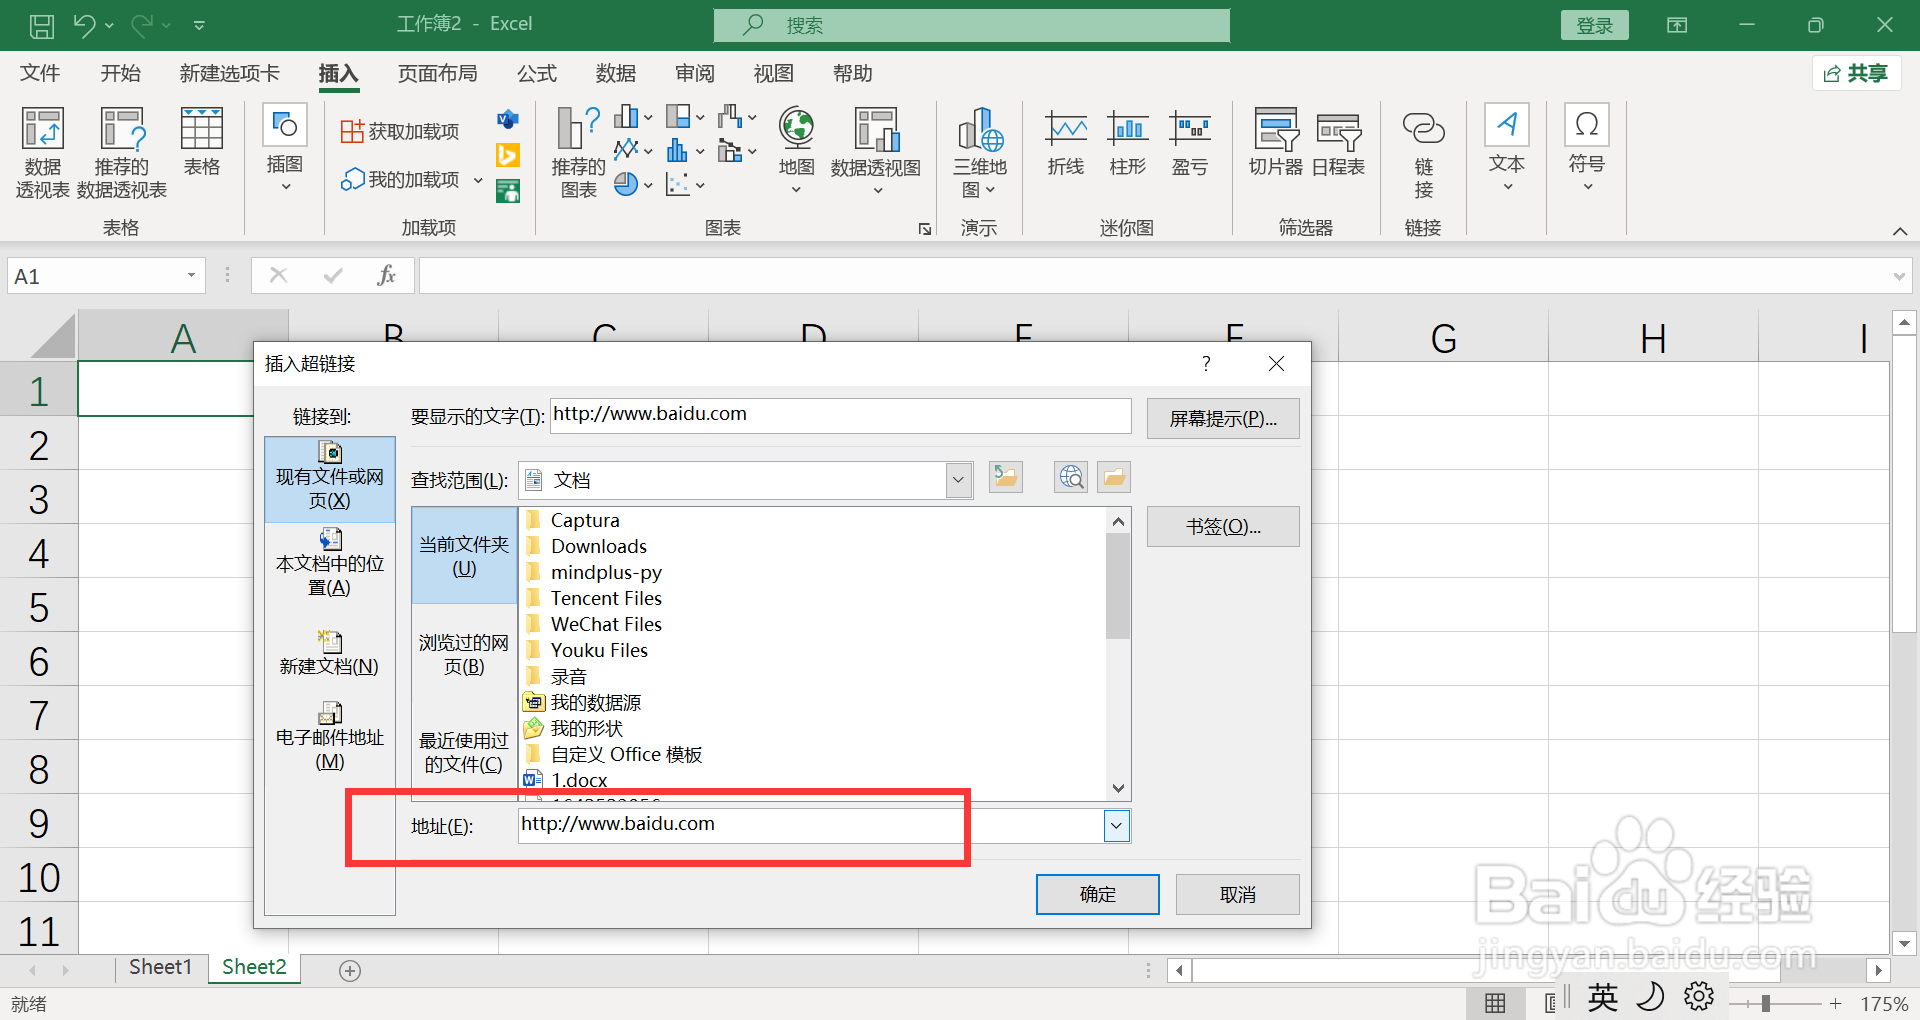Click the Sign in (登录) button

tap(1594, 25)
